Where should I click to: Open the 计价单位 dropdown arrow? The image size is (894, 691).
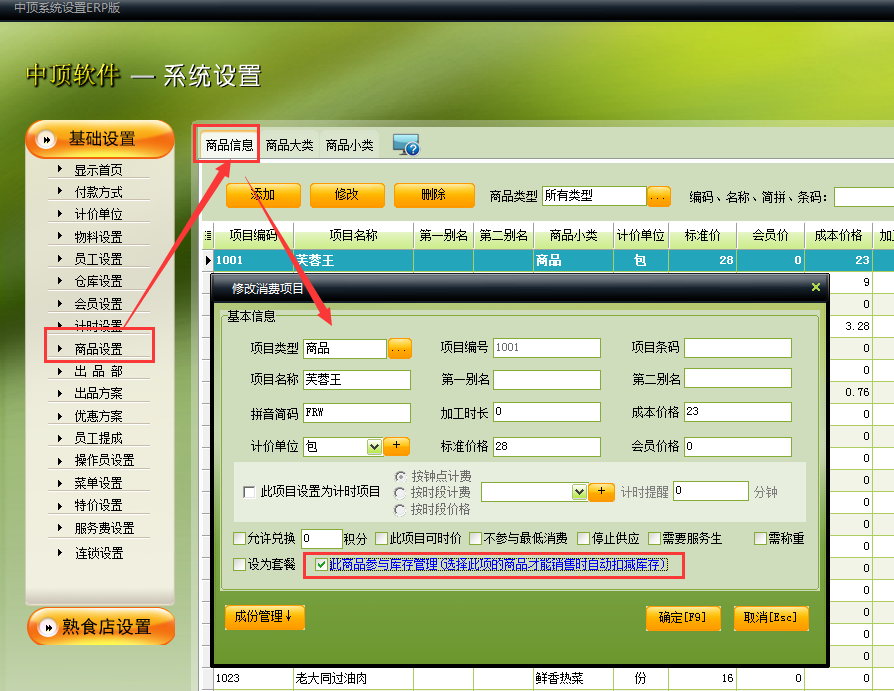[x=374, y=446]
